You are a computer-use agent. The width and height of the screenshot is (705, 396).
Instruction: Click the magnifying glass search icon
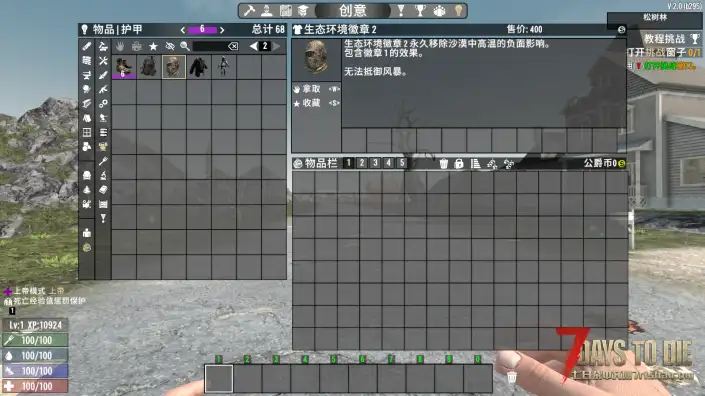pyautogui.click(x=185, y=46)
